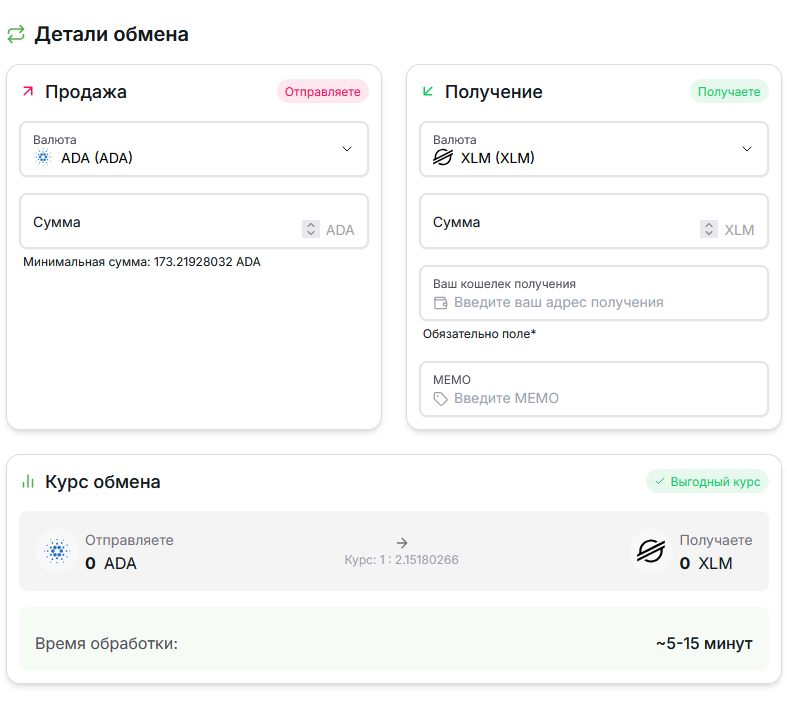Click the stepper arrows in XLM amount field
The image size is (787, 708).
coord(709,229)
